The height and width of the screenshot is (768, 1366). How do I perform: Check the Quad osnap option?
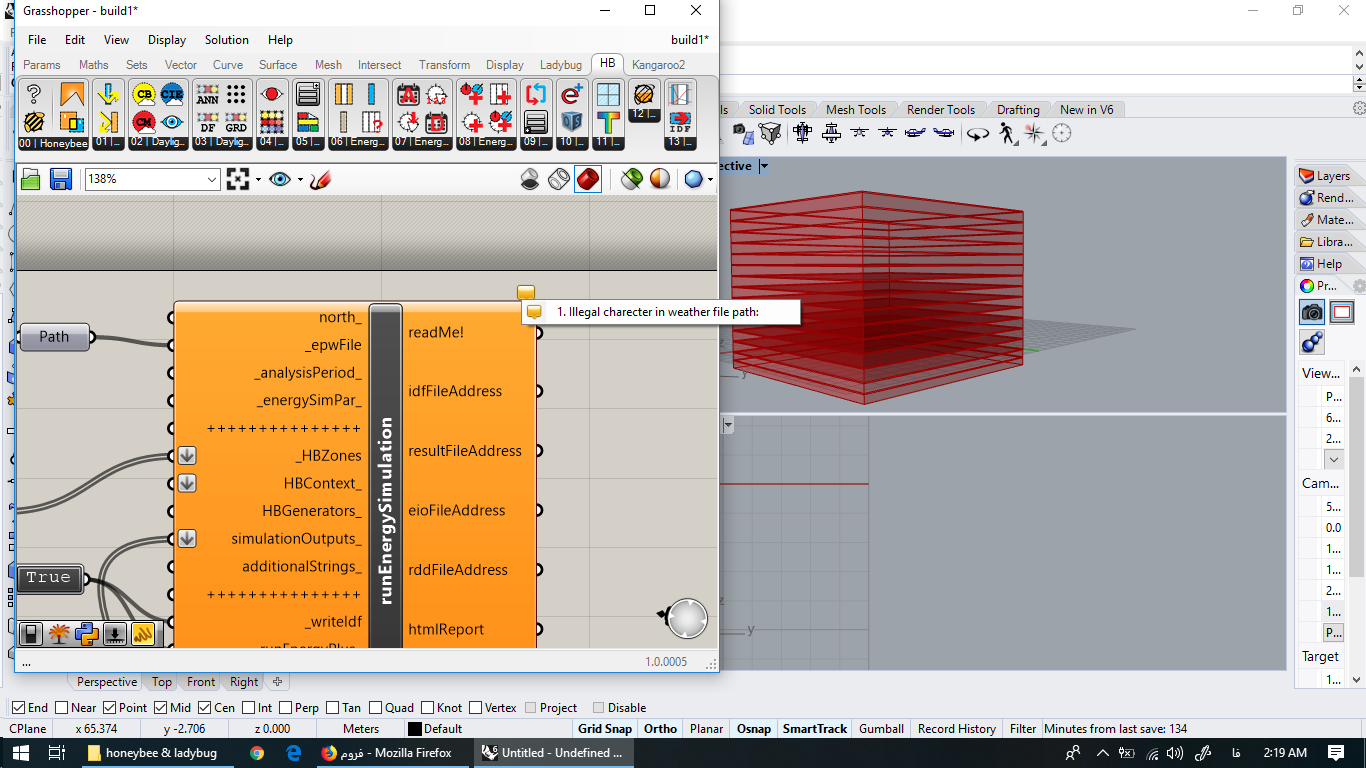coord(374,708)
